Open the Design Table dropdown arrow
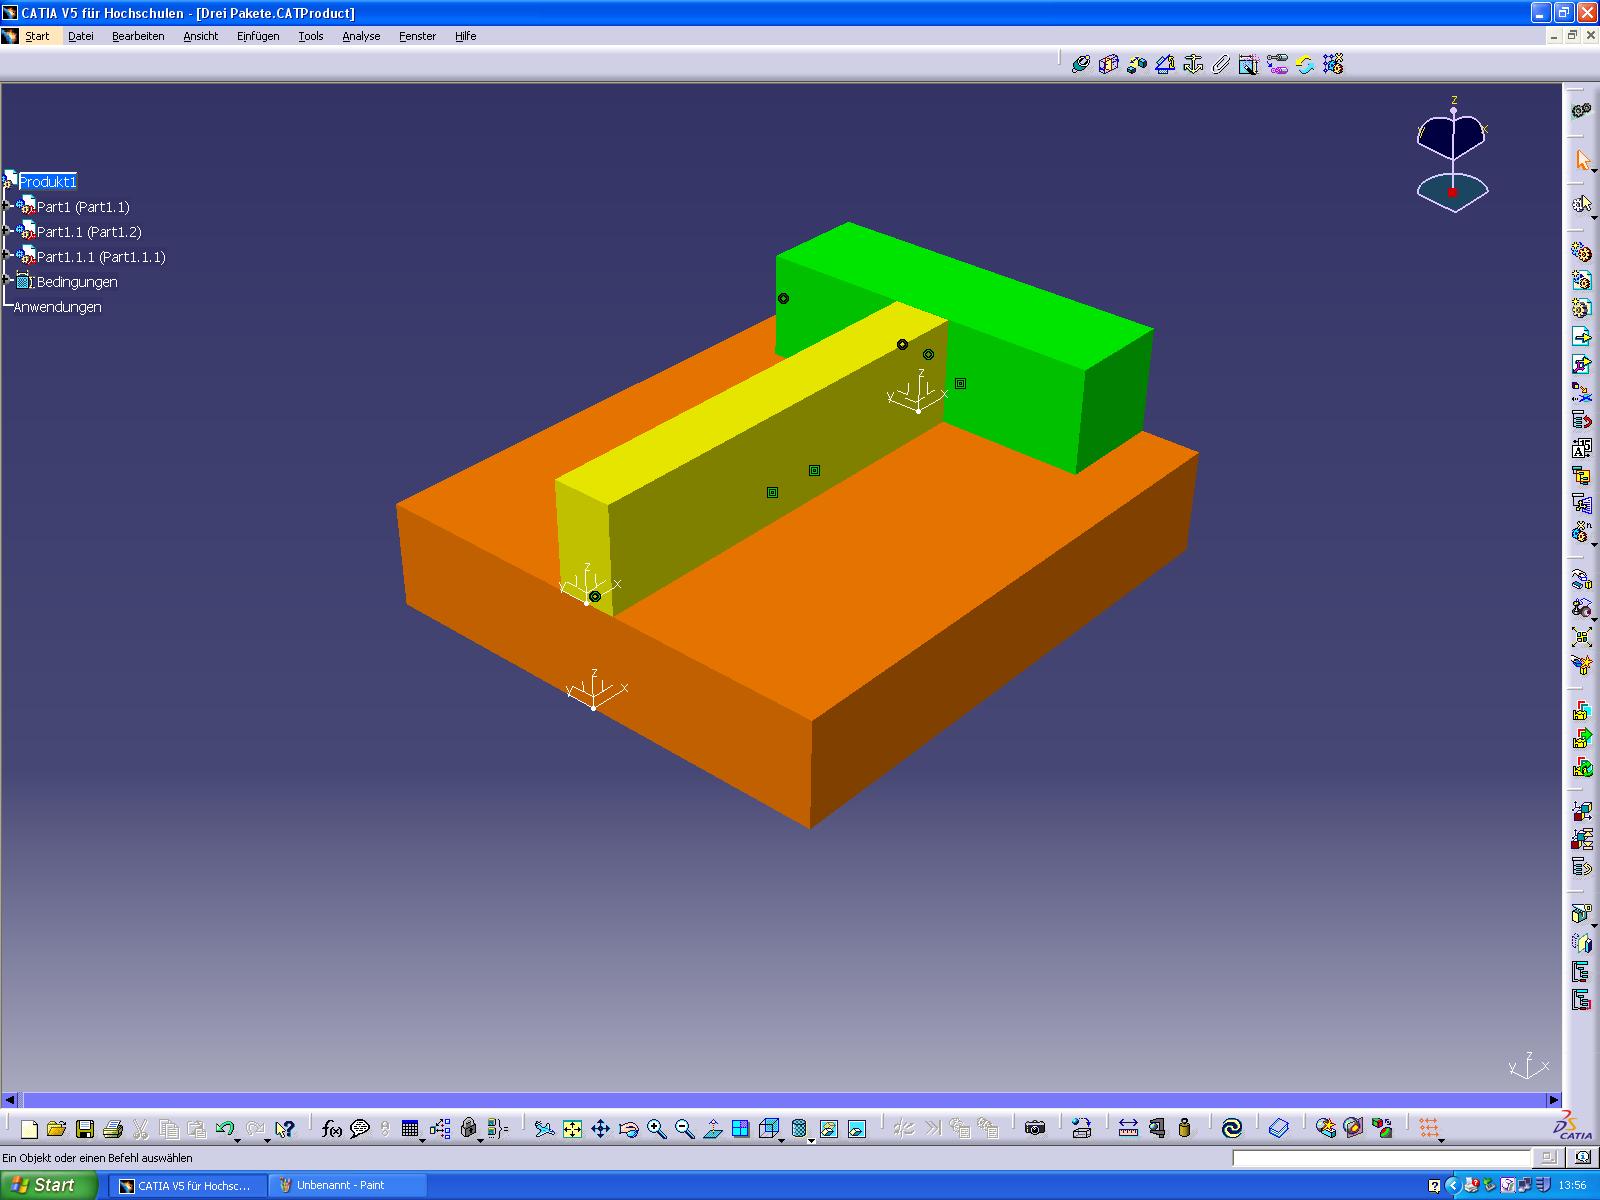1600x1200 pixels. click(x=422, y=1140)
